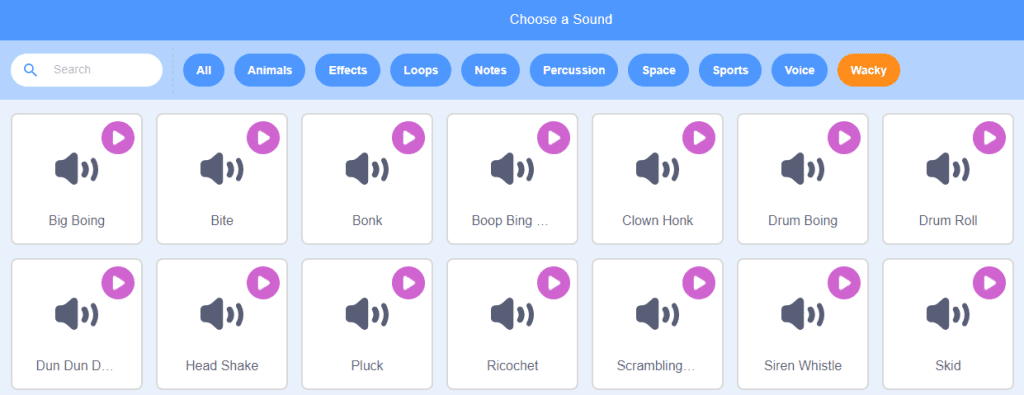
Task: Choose the Voice category filter
Action: point(799,70)
